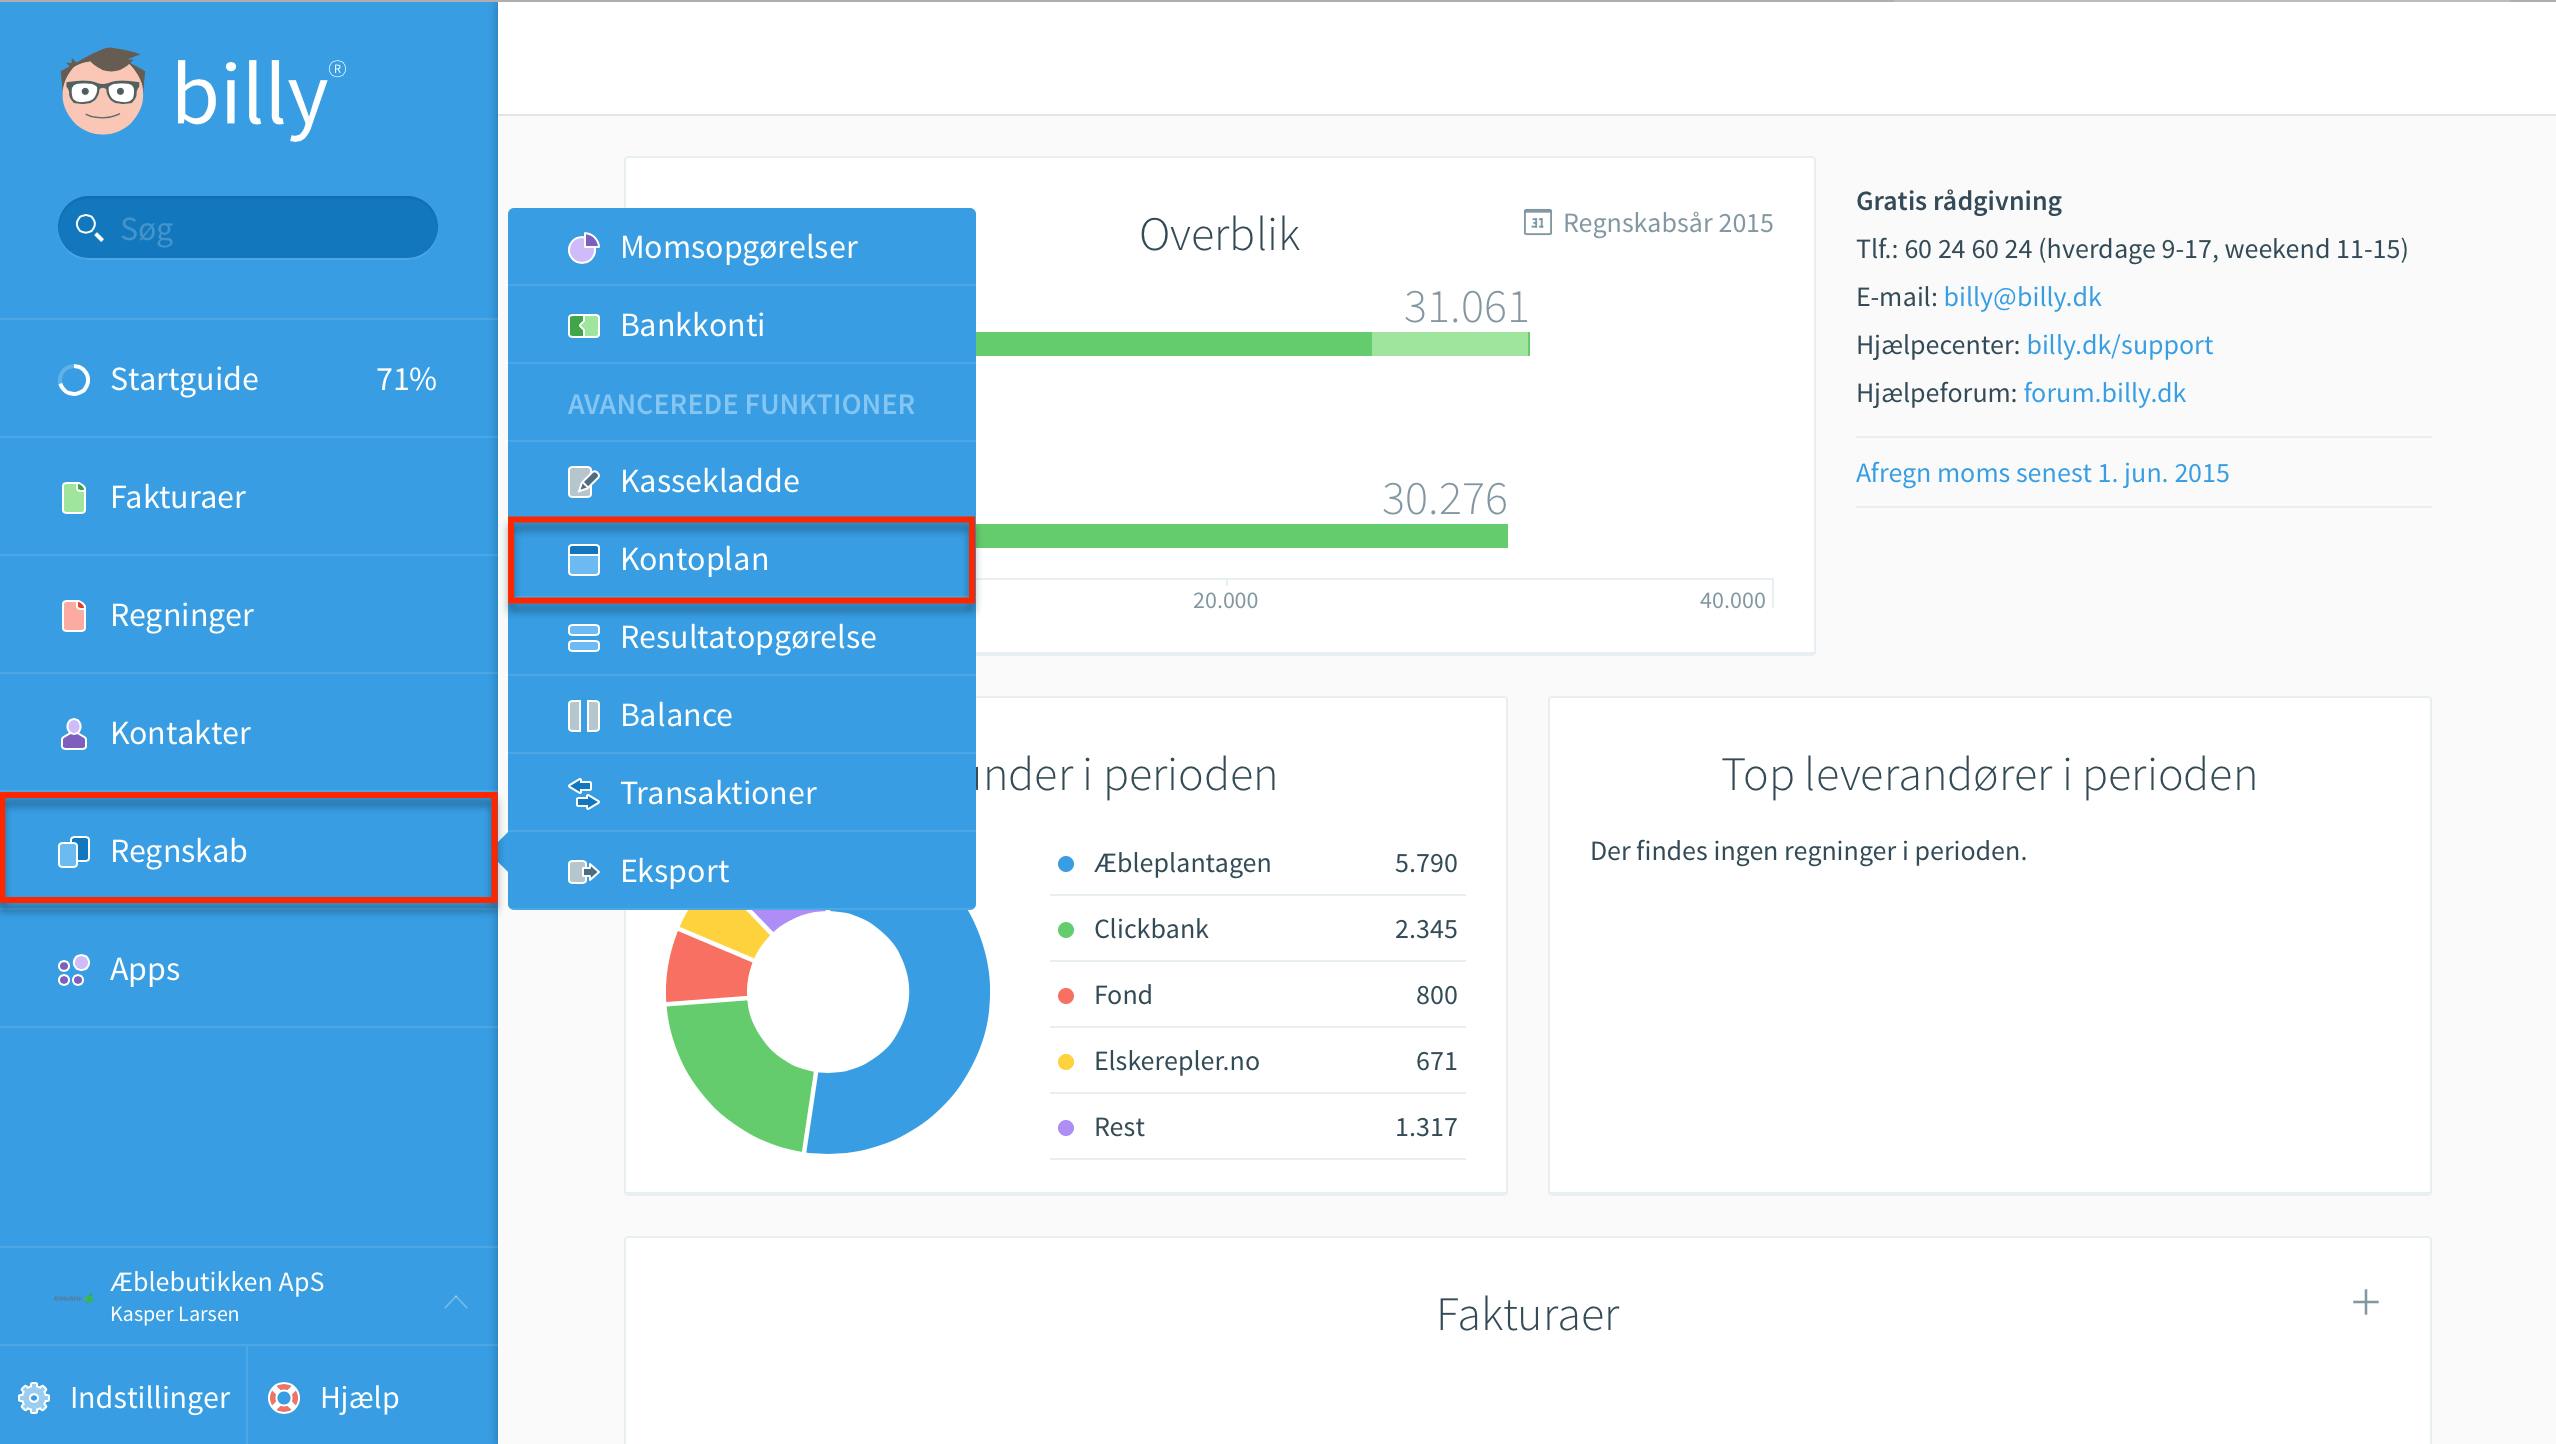Image resolution: width=2556 pixels, height=1444 pixels.
Task: Click the billy@billy.dk email link
Action: (2022, 297)
